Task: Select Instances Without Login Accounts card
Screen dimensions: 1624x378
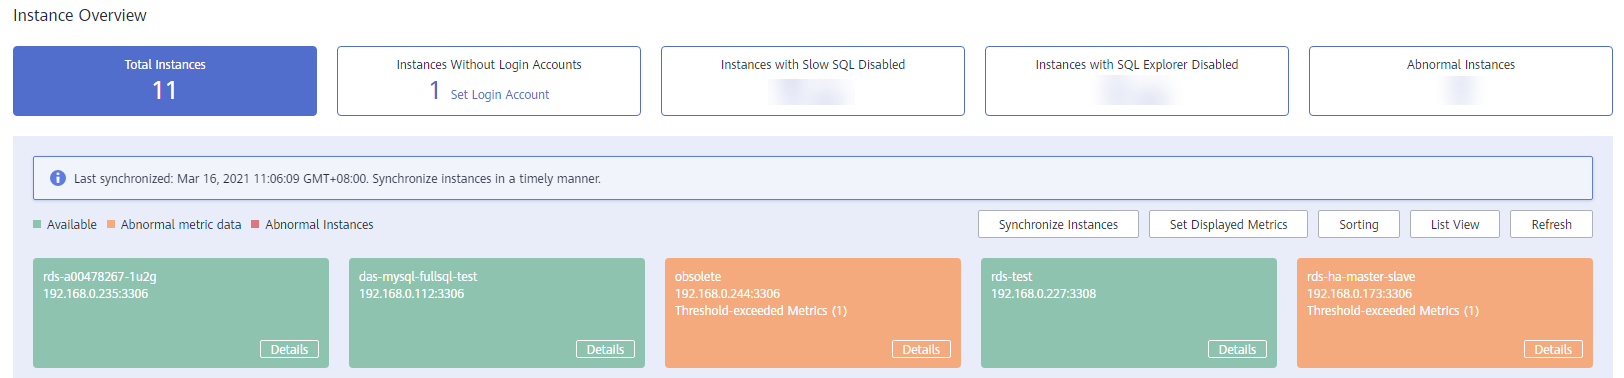Action: click(x=489, y=81)
